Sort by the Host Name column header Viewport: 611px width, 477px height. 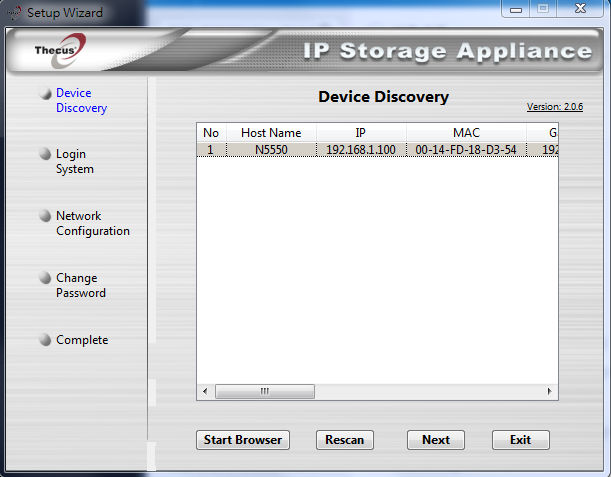[271, 133]
